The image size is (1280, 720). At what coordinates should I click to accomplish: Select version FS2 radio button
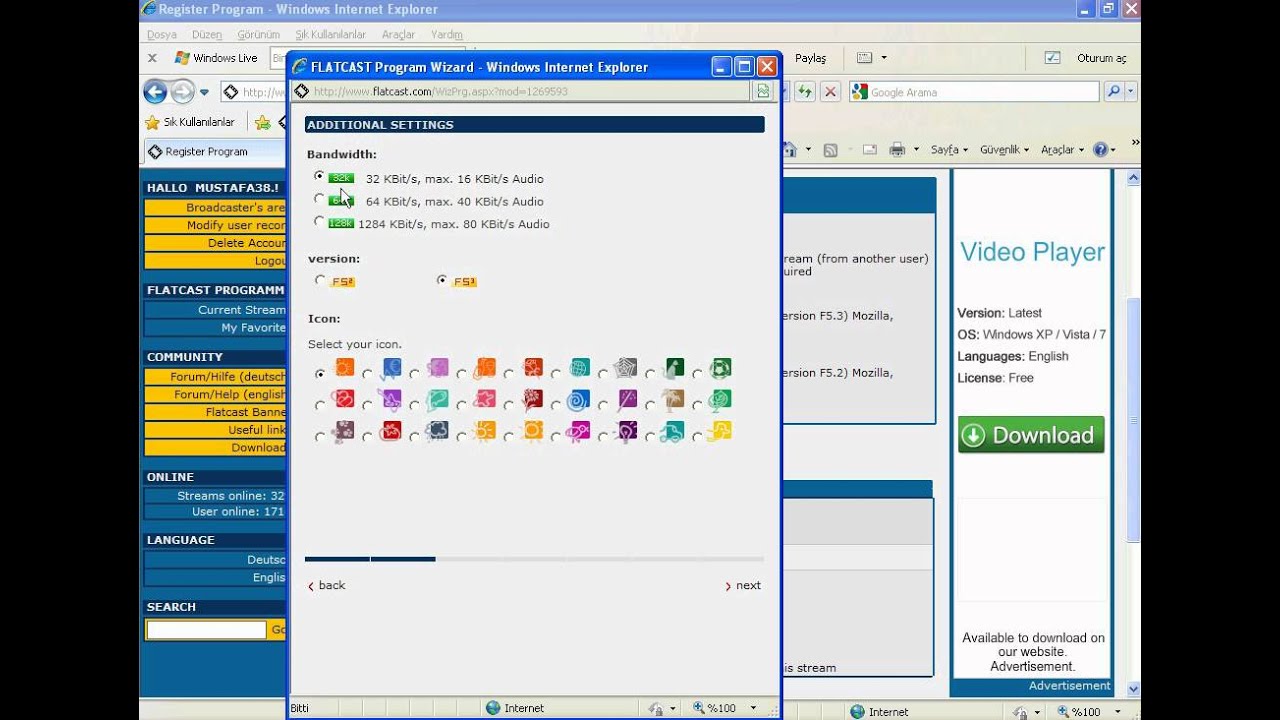tap(320, 280)
